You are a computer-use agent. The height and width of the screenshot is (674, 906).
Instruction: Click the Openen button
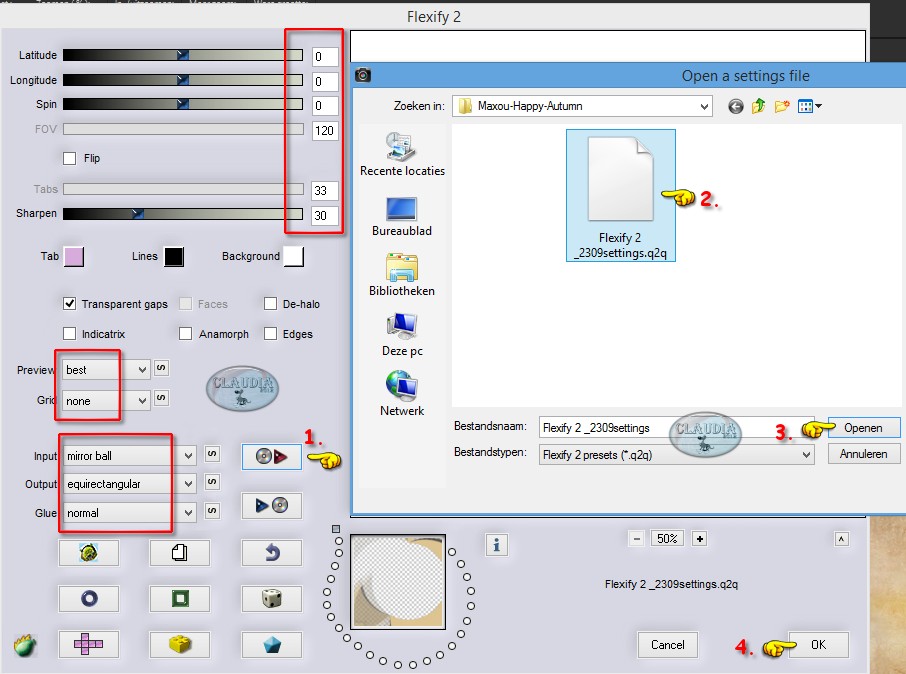[863, 428]
